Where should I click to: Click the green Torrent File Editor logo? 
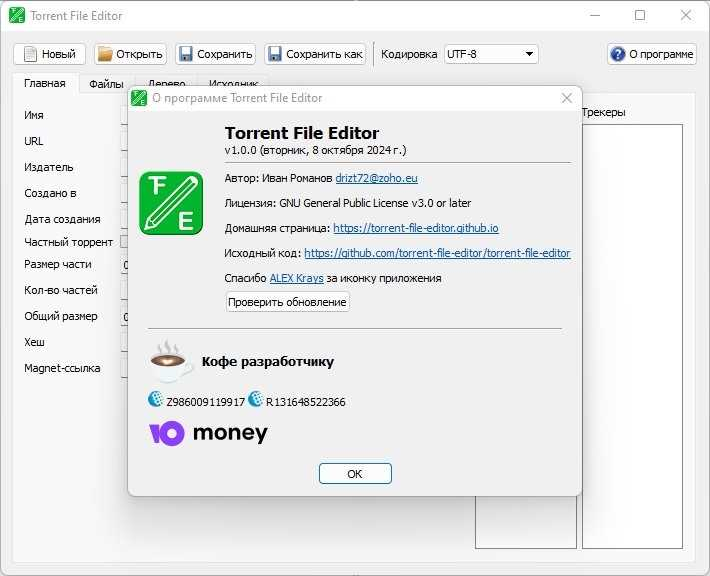(171, 203)
